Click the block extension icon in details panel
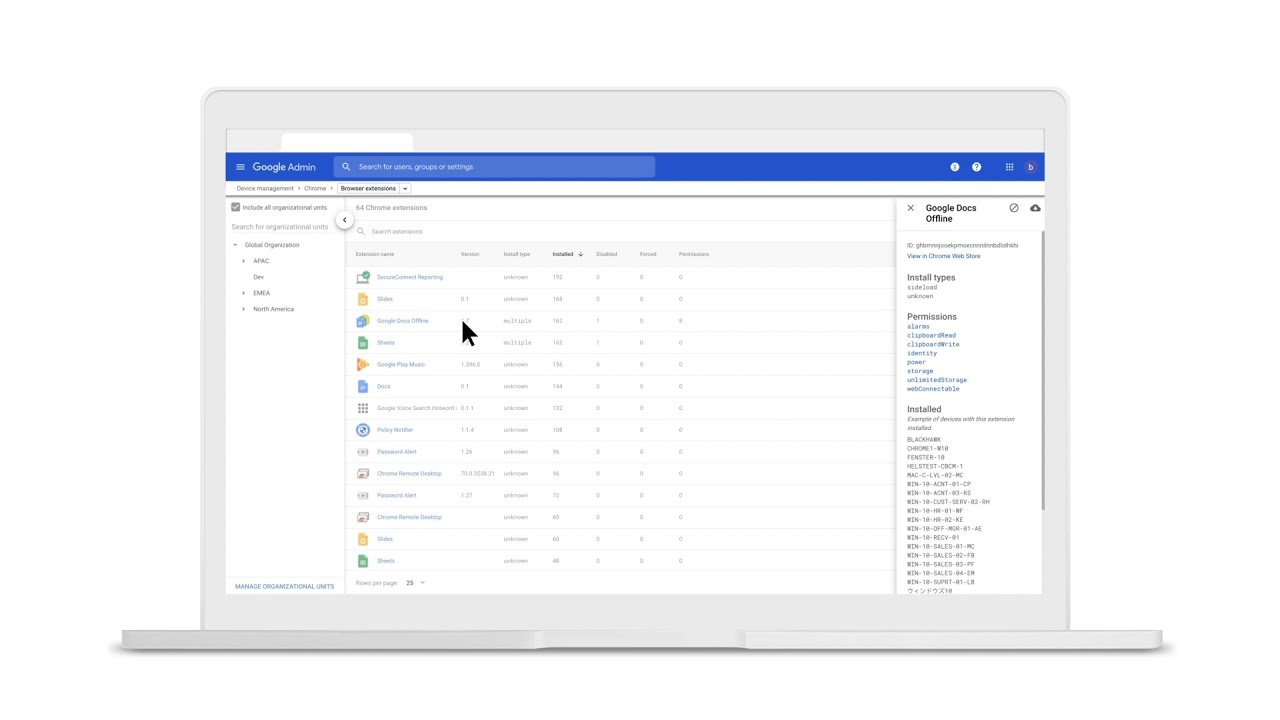Viewport: 1280px width, 720px height. 1014,208
